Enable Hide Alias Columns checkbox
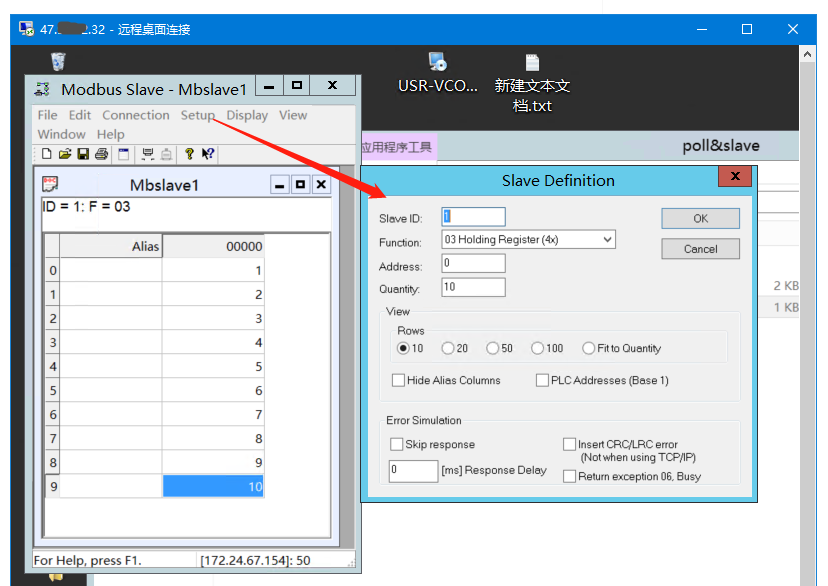Viewport: 828px width, 586px height. (399, 381)
